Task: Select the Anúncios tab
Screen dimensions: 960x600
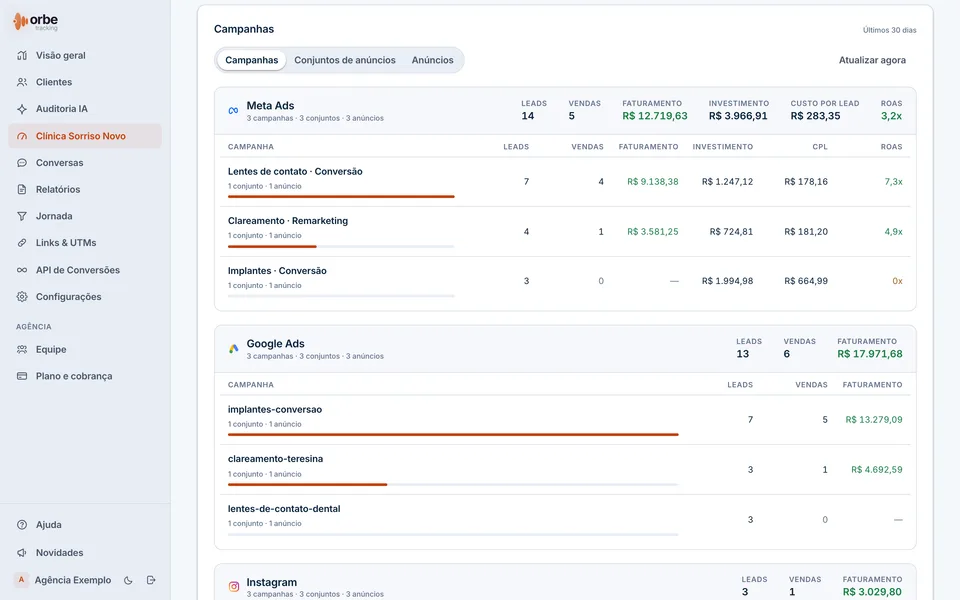Action: pyautogui.click(x=432, y=60)
